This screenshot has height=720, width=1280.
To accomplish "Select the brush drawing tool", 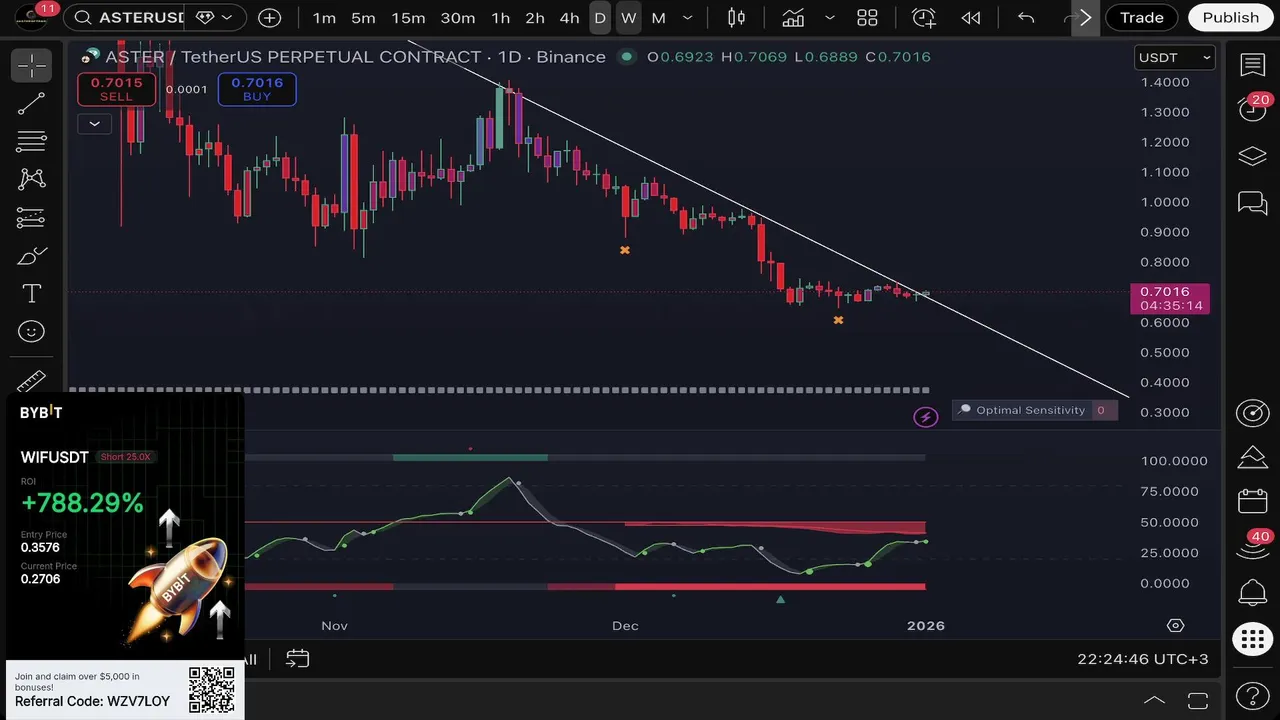I will (32, 255).
